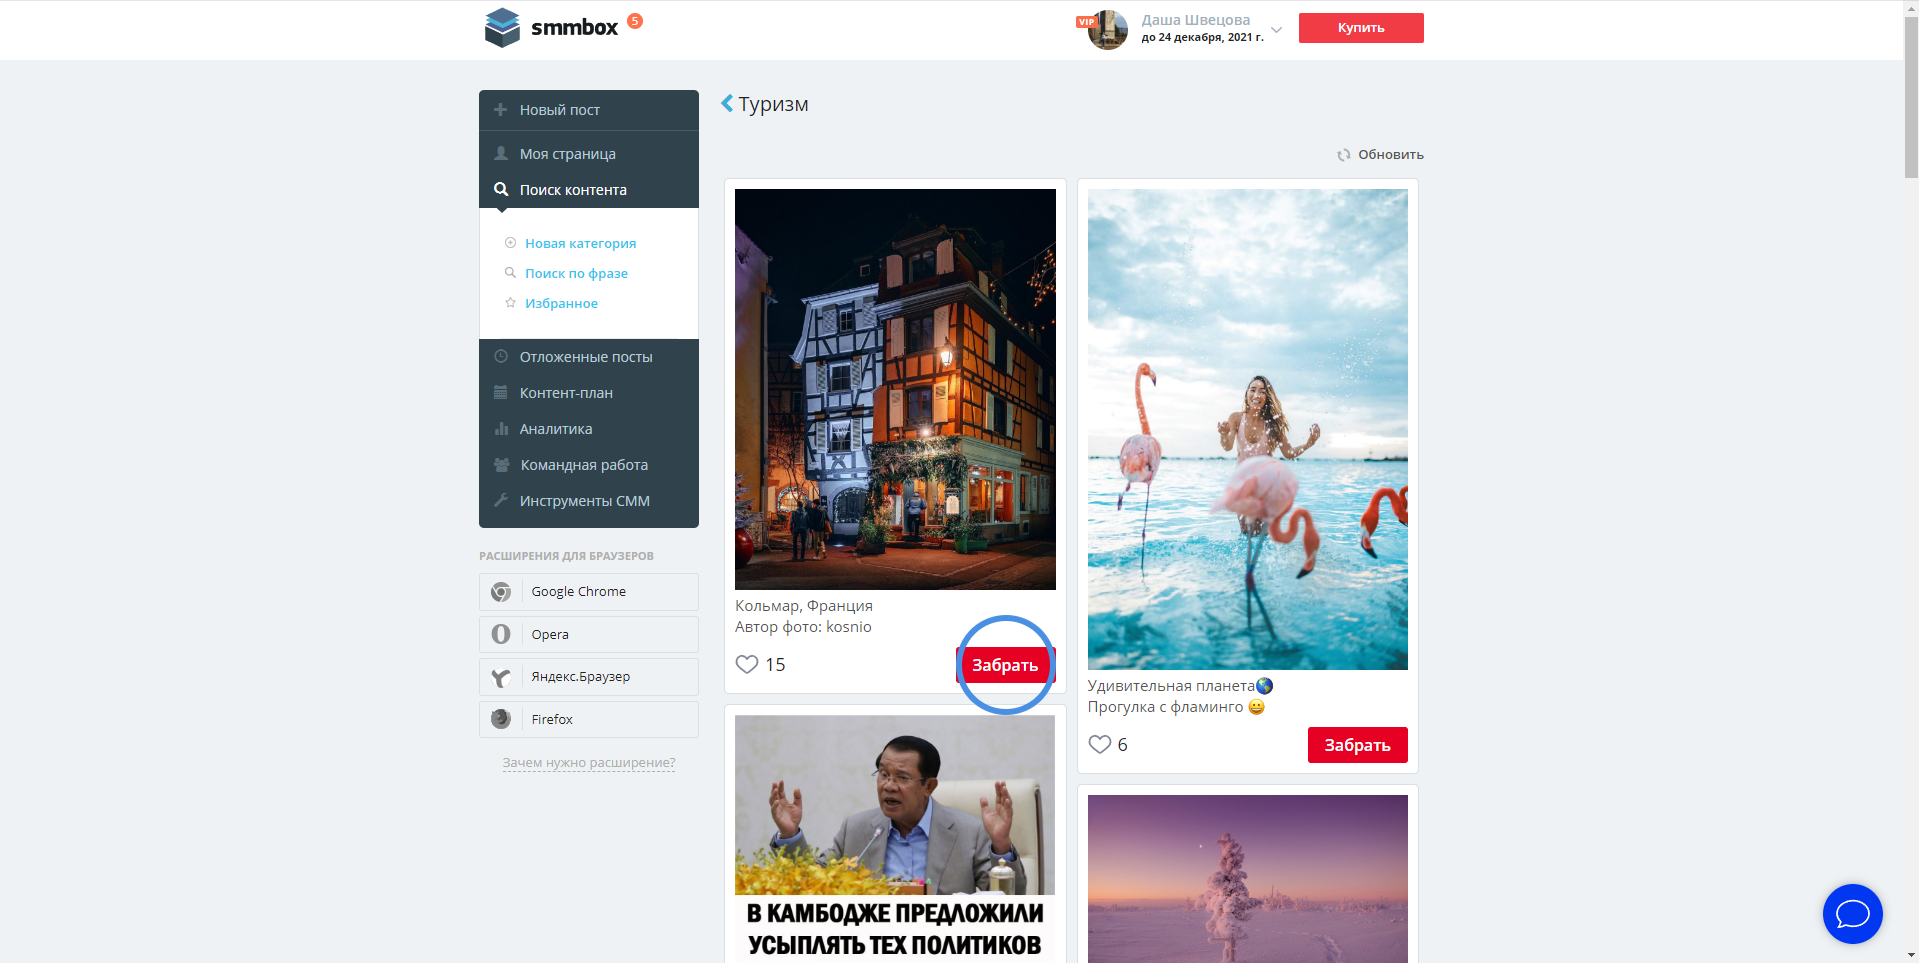The width and height of the screenshot is (1919, 963).
Task: Click the search icon beside Поиск по фразе
Action: [x=510, y=273]
